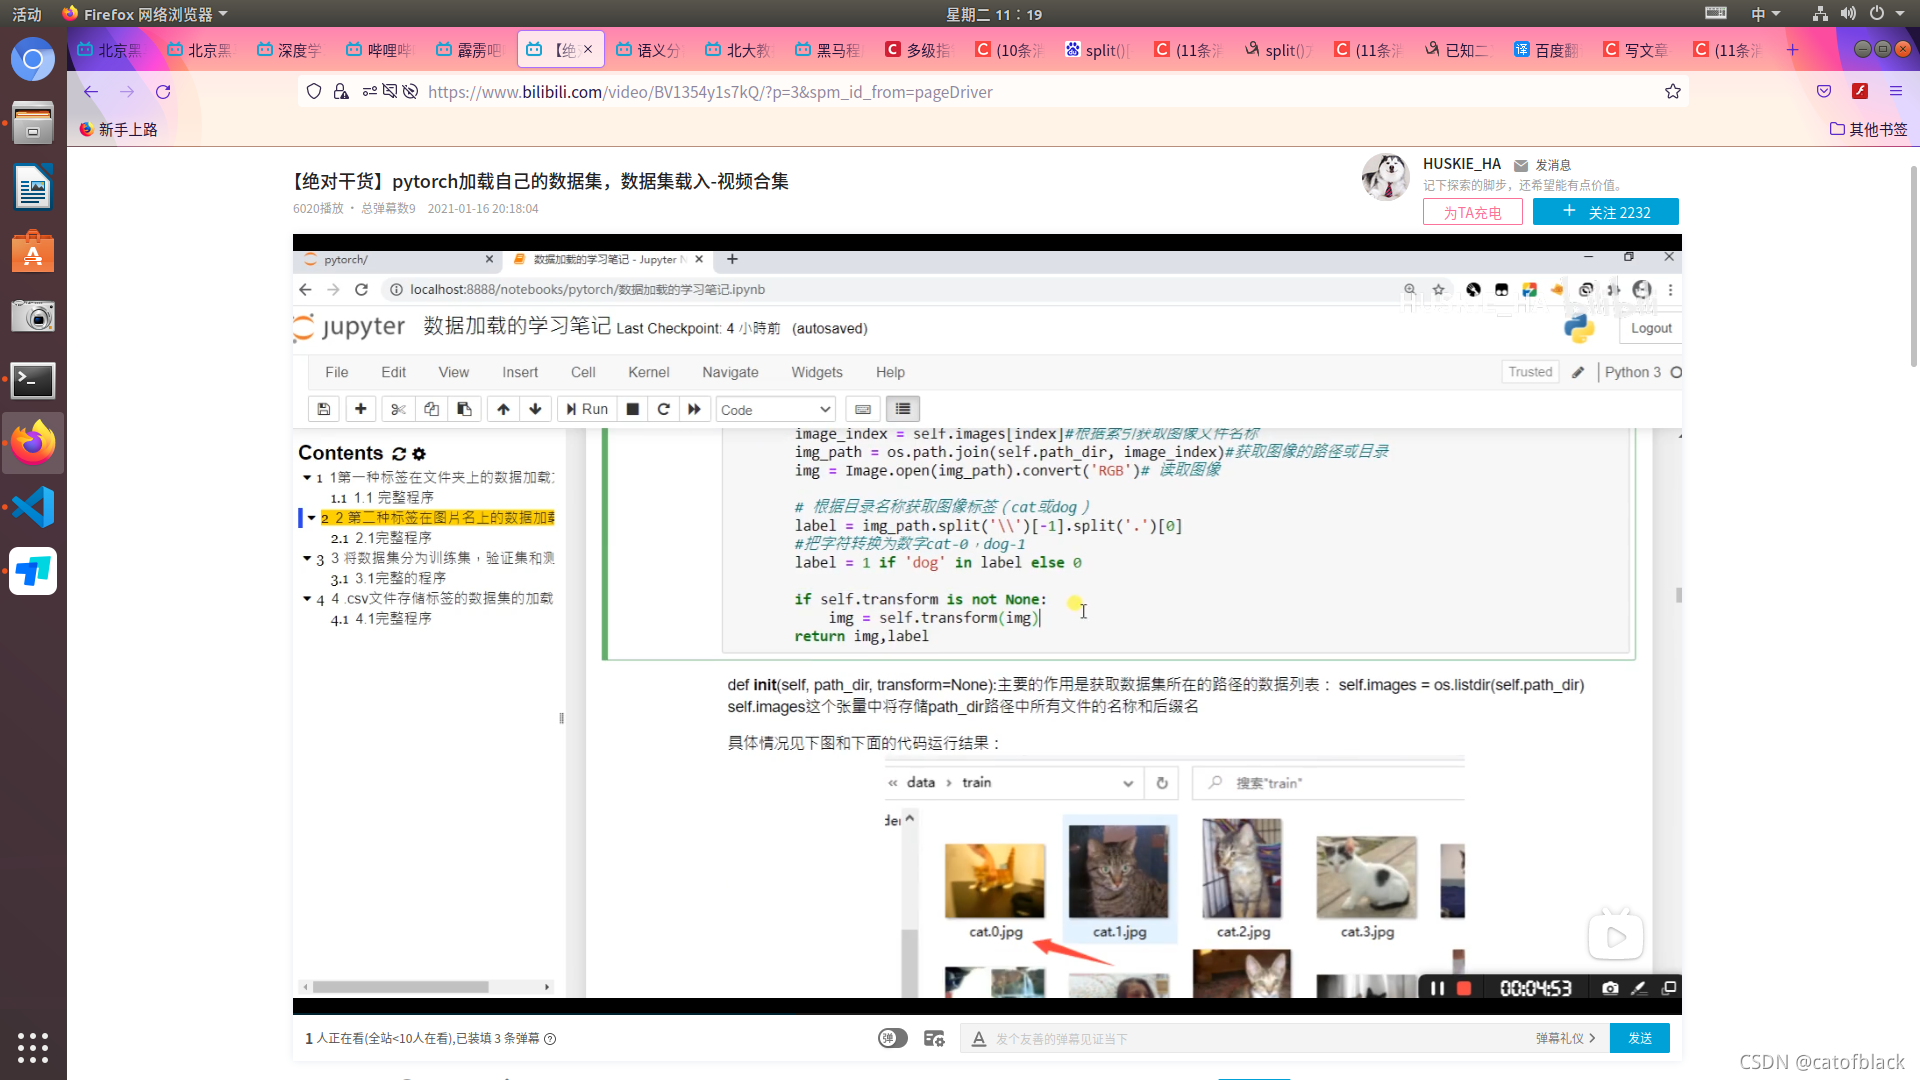The image size is (1920, 1080).
Task: Toggle the danmaku display switch
Action: (x=892, y=1038)
